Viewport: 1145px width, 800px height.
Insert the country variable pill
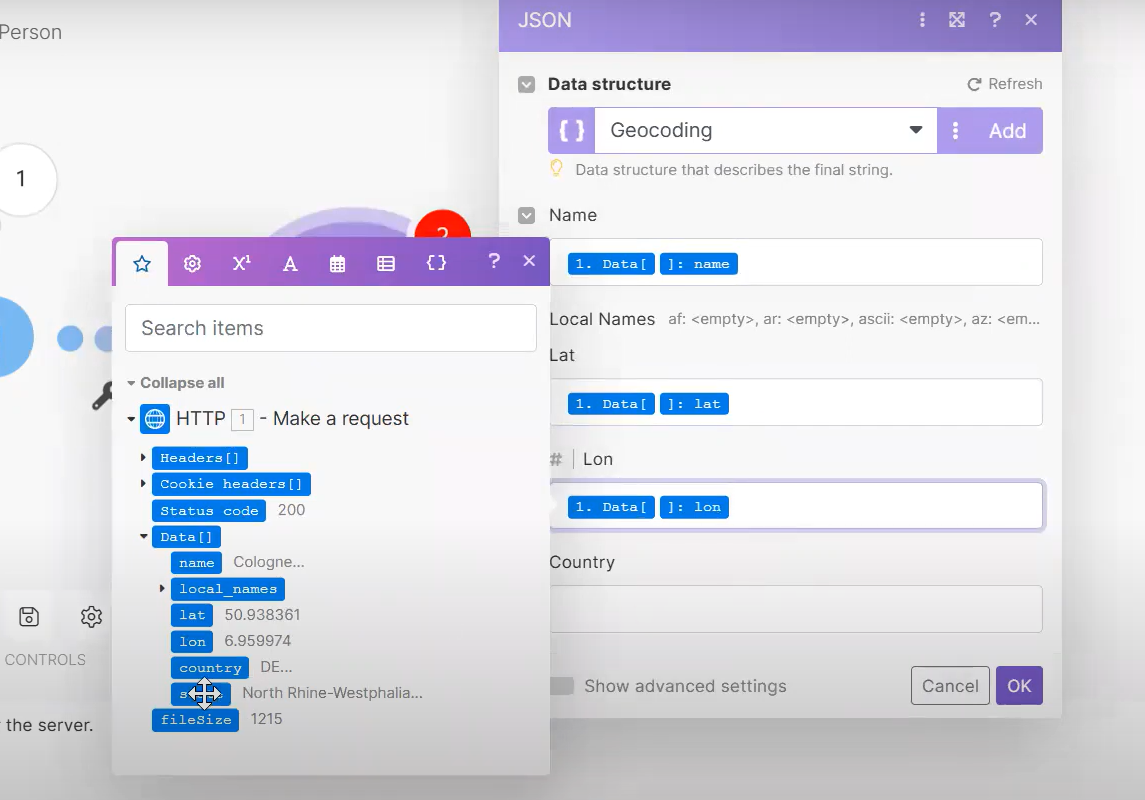(210, 668)
